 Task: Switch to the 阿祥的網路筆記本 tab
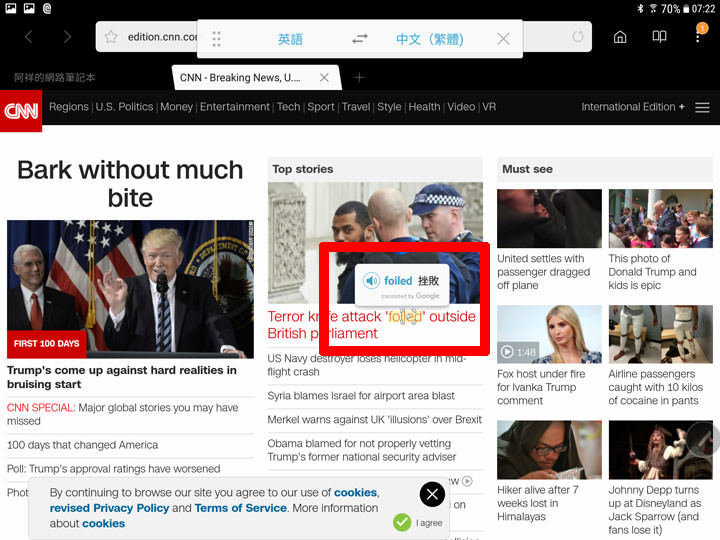pos(55,77)
